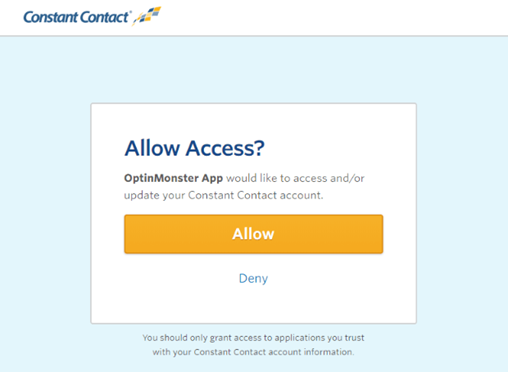Click the orange Allow button

pyautogui.click(x=253, y=234)
